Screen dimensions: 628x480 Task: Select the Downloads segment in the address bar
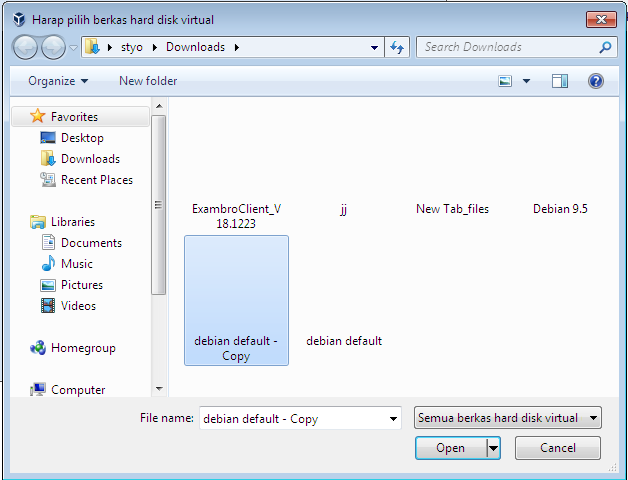tap(195, 47)
